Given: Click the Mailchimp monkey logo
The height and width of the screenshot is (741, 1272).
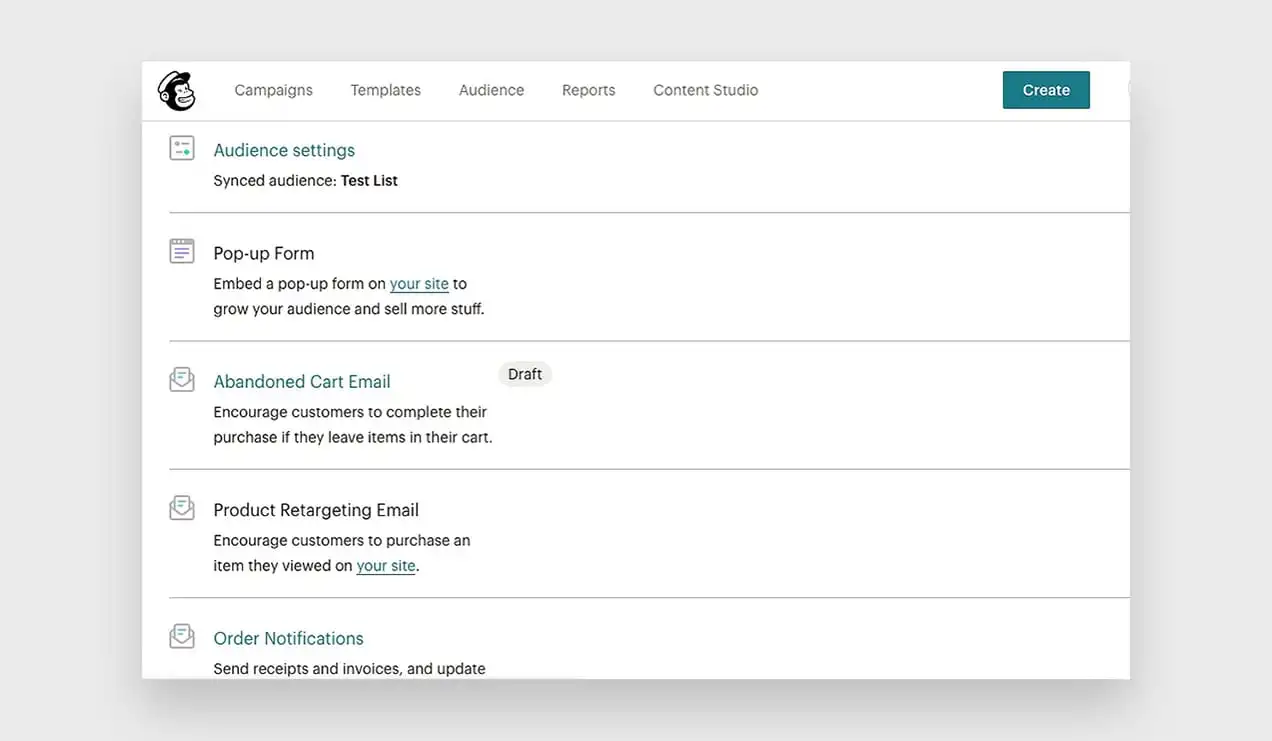Looking at the screenshot, I should [x=177, y=91].
